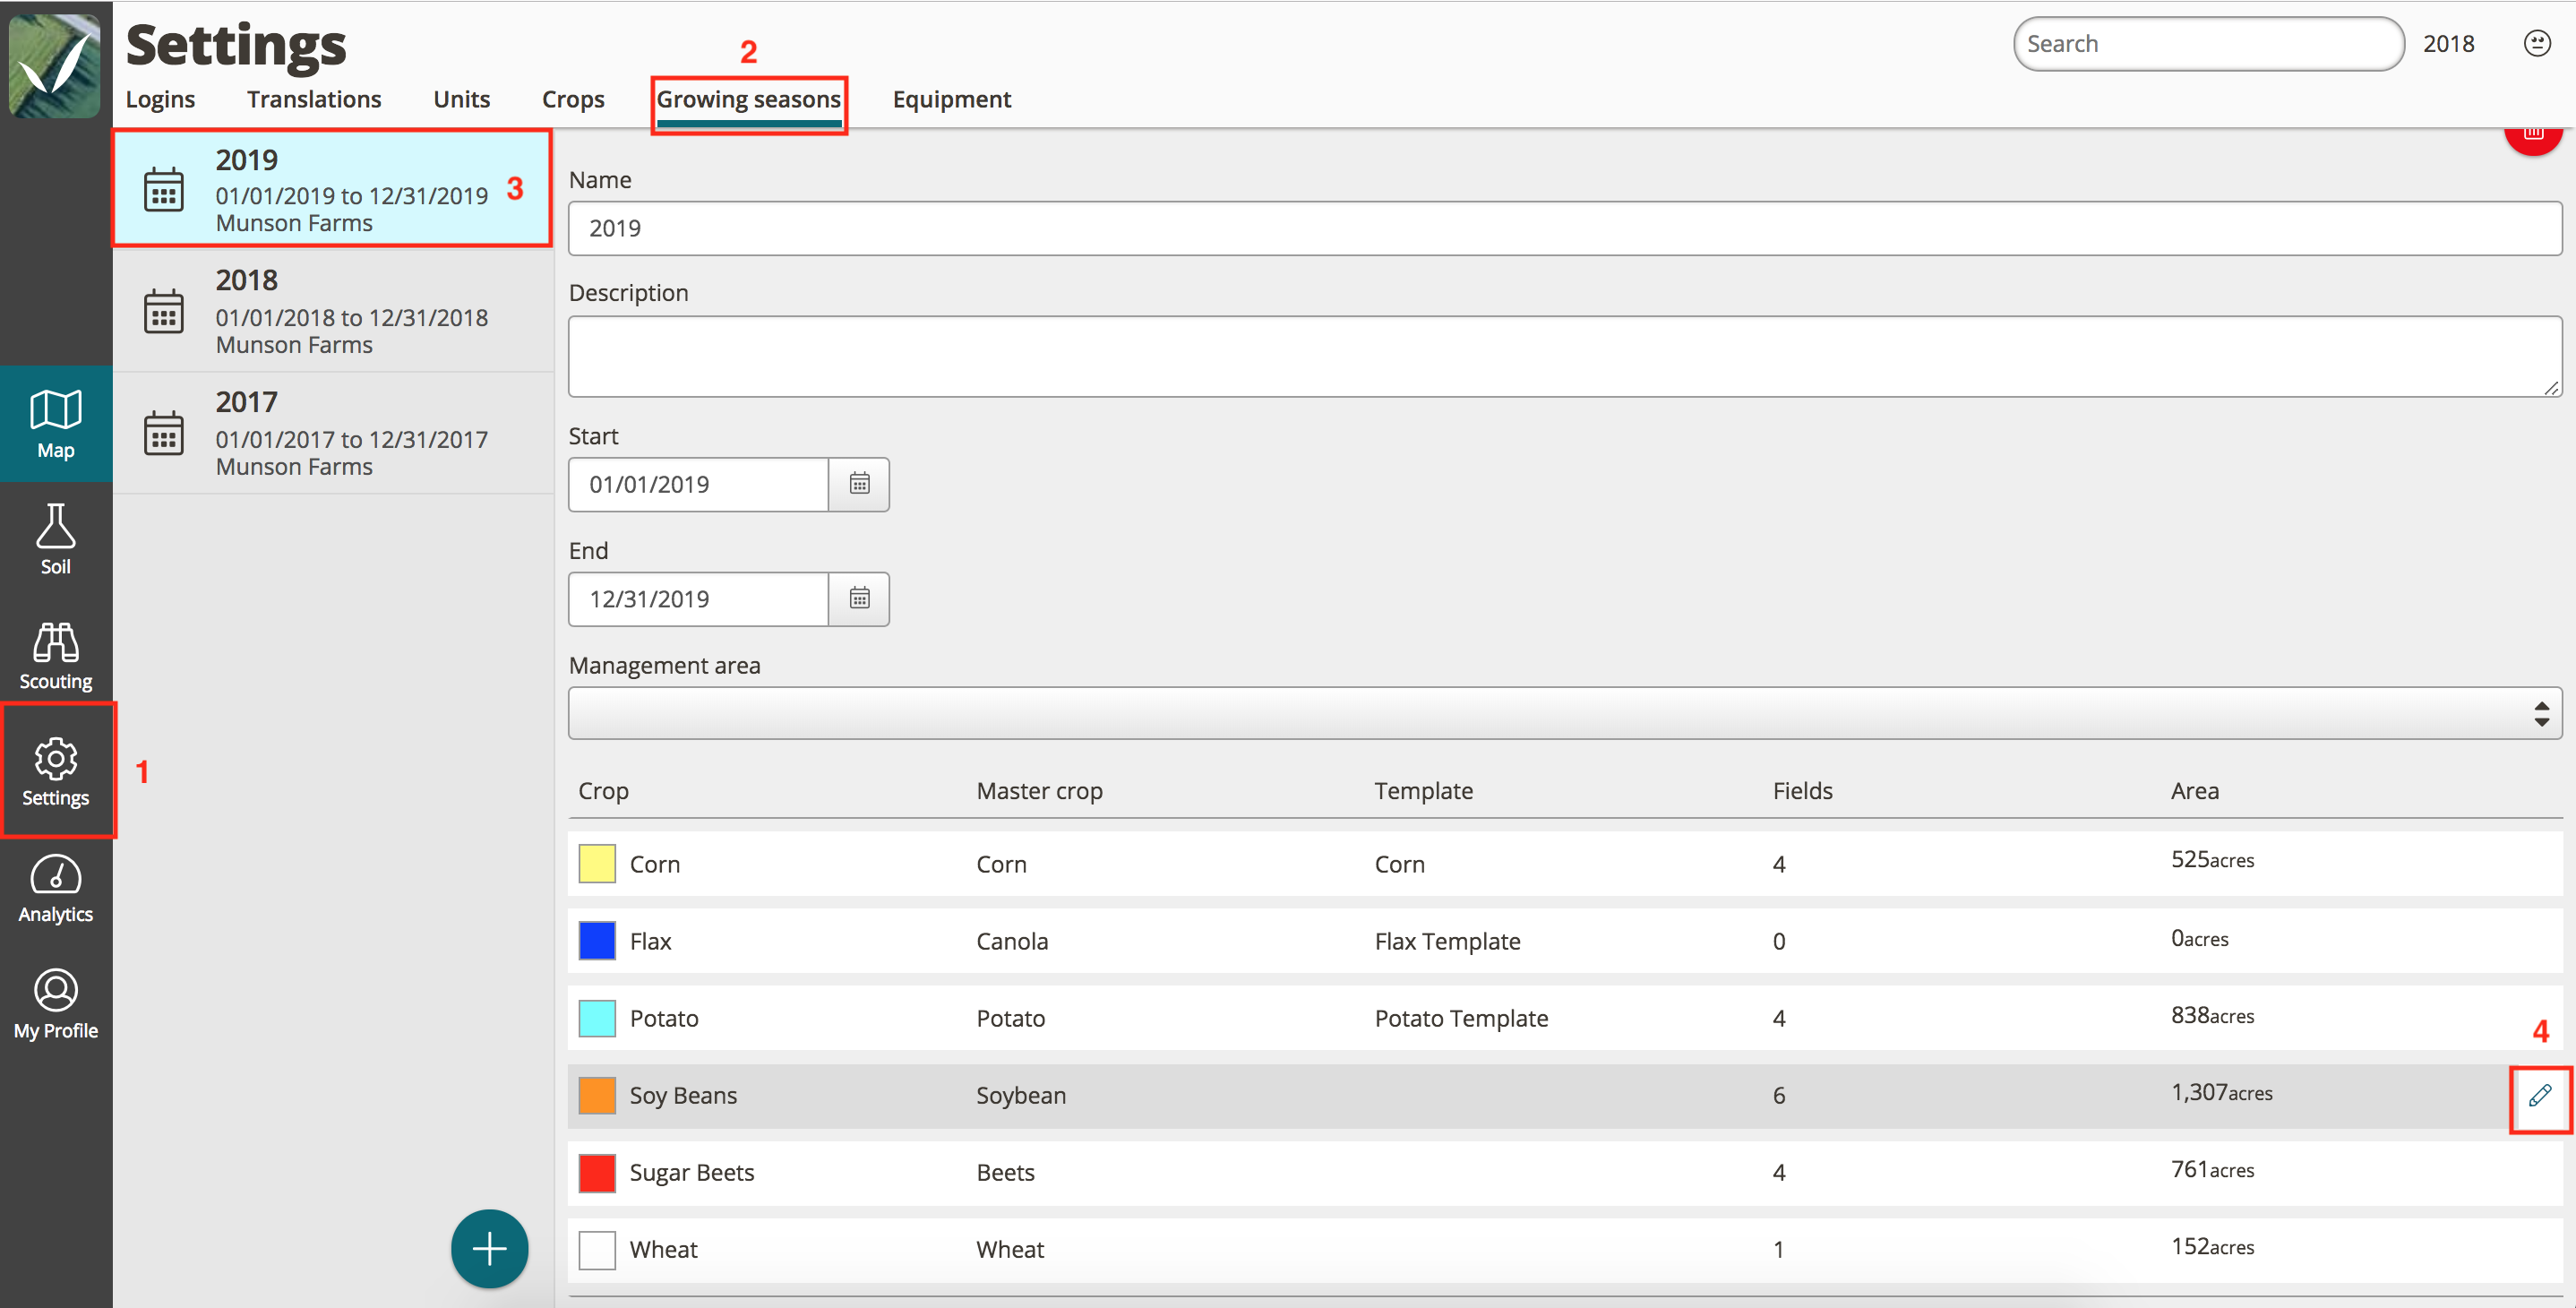The width and height of the screenshot is (2576, 1308).
Task: Click red delete season button
Action: (2533, 138)
